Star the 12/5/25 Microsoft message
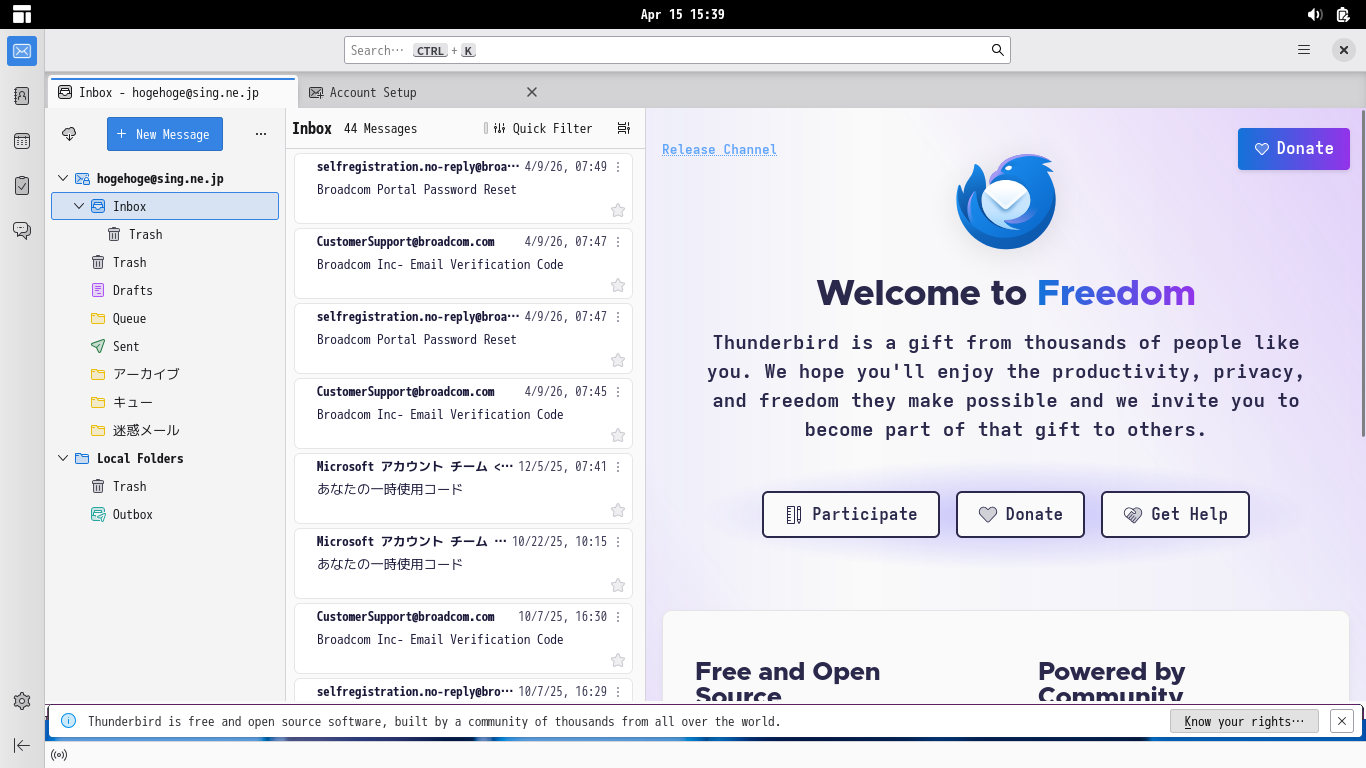Viewport: 1366px width, 768px height. tap(618, 510)
